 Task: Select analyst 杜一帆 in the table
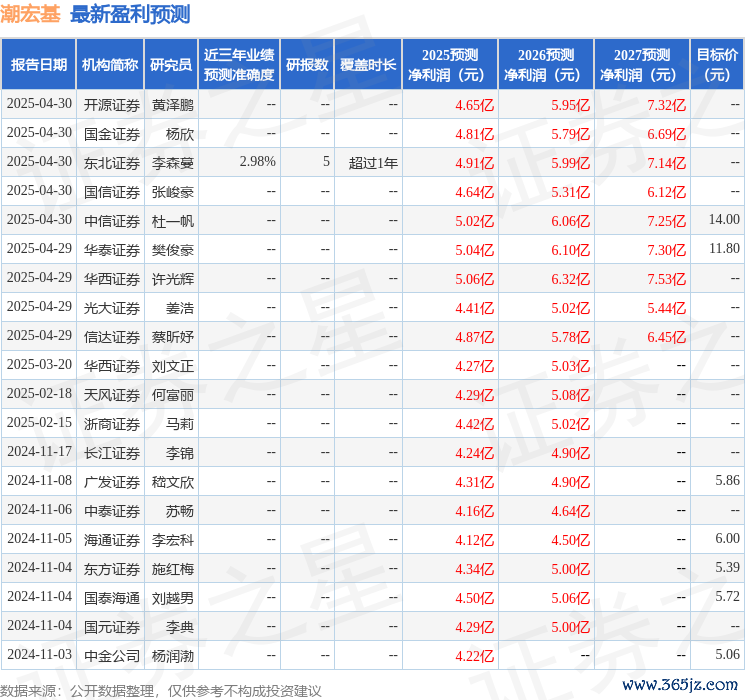point(173,220)
